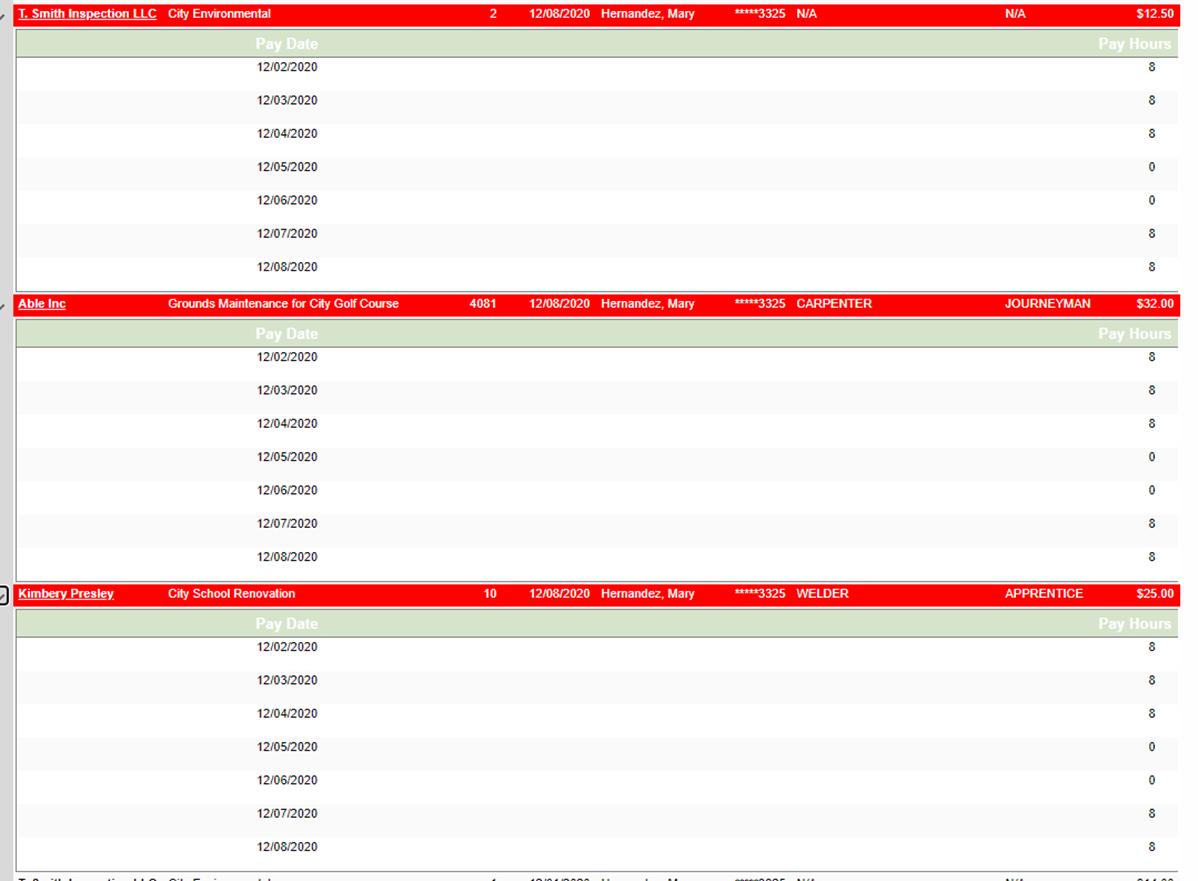Select the 12/02/2020 pay date under T. Smith Inspection

[x=287, y=67]
